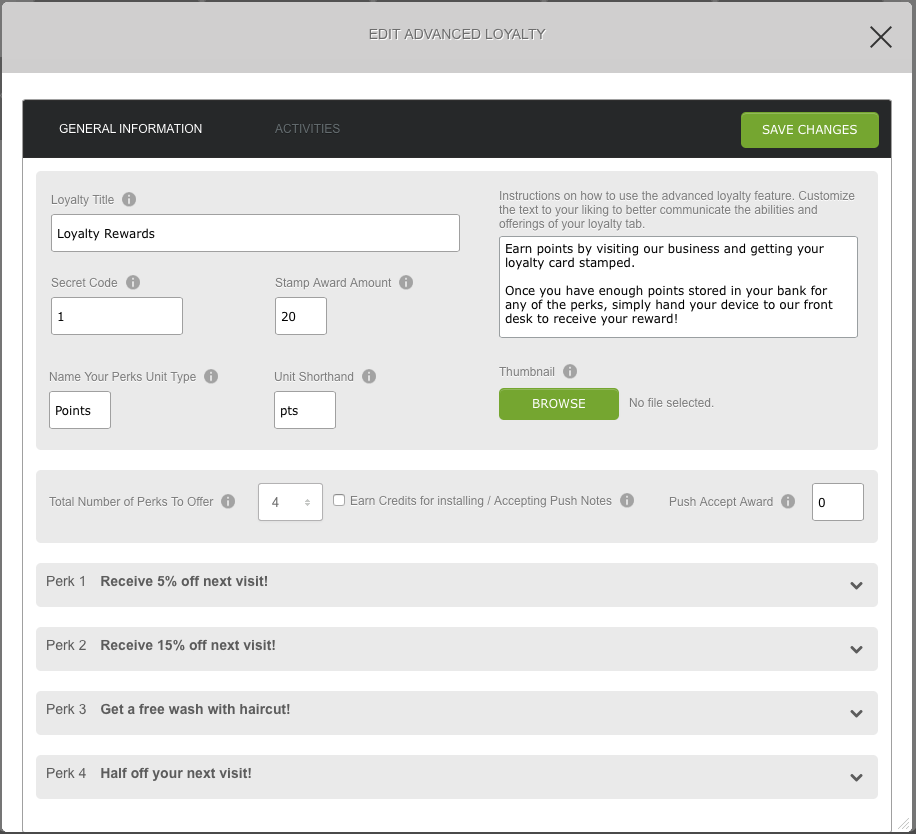Click Browse to upload a thumbnail

coord(558,404)
